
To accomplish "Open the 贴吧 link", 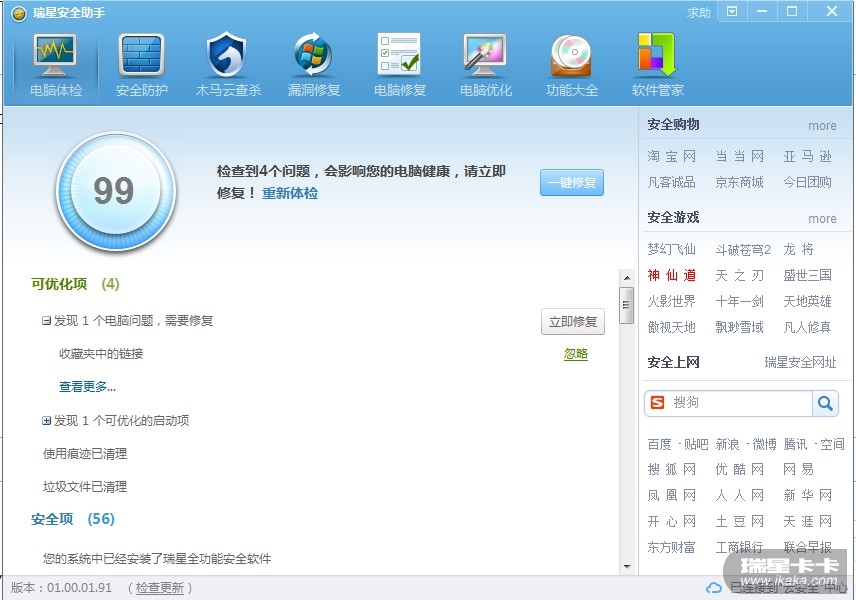I will click(696, 444).
